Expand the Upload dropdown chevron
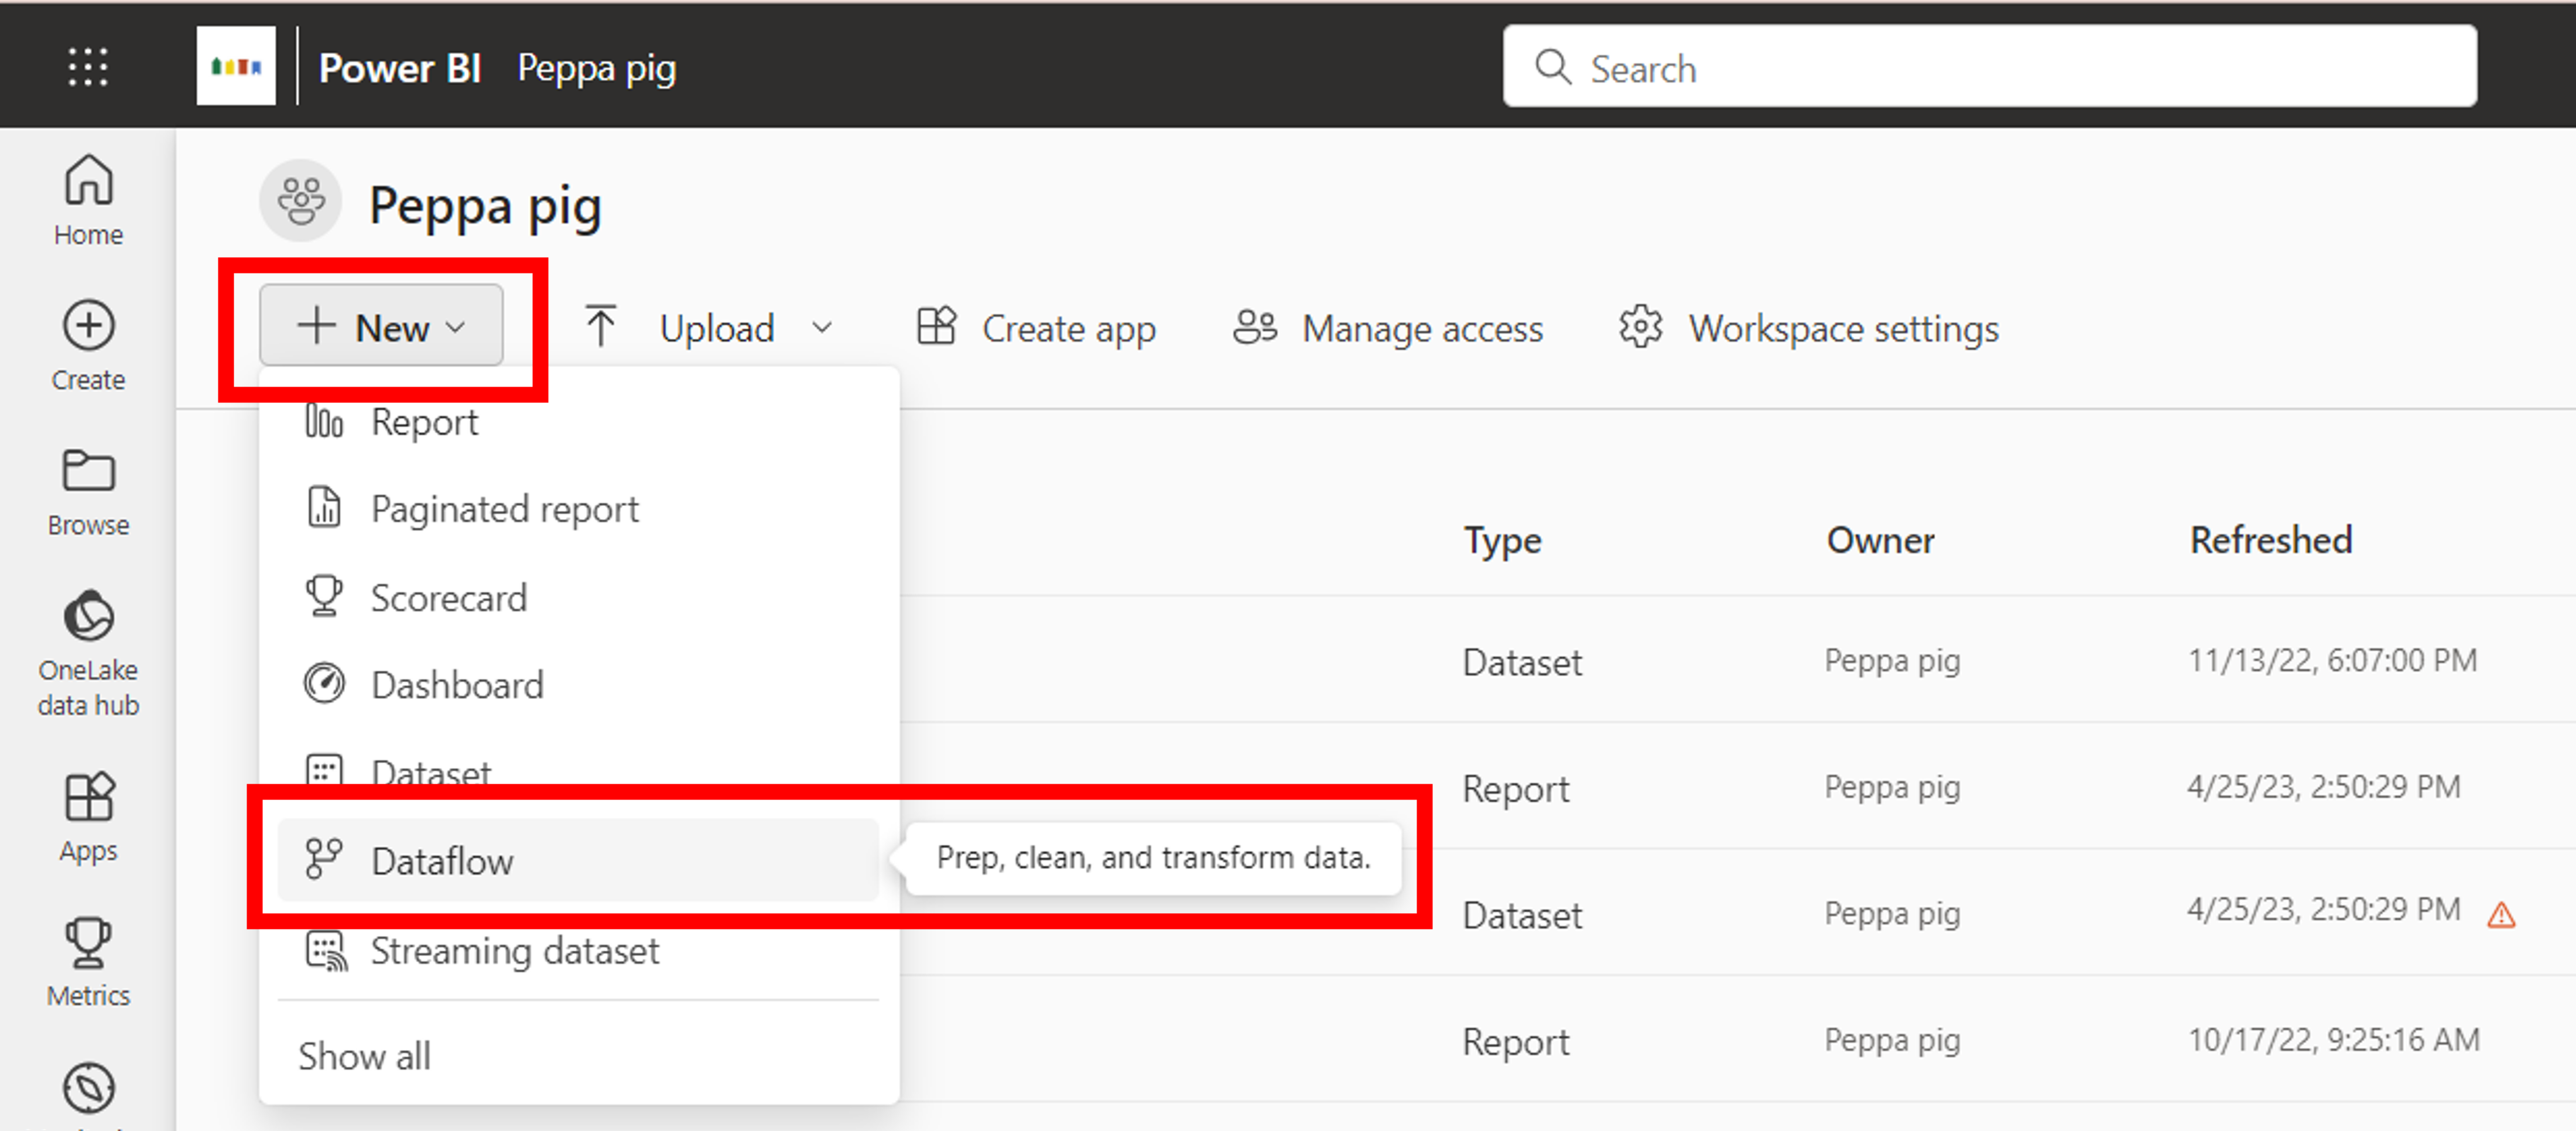This screenshot has width=2576, height=1131. 822,328
